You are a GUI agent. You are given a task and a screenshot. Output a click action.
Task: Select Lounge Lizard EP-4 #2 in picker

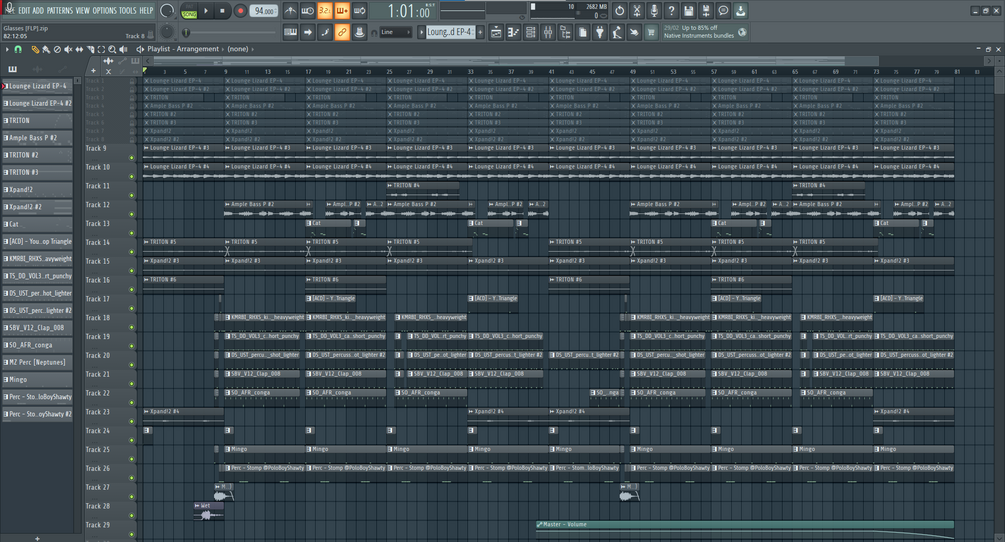pos(37,103)
